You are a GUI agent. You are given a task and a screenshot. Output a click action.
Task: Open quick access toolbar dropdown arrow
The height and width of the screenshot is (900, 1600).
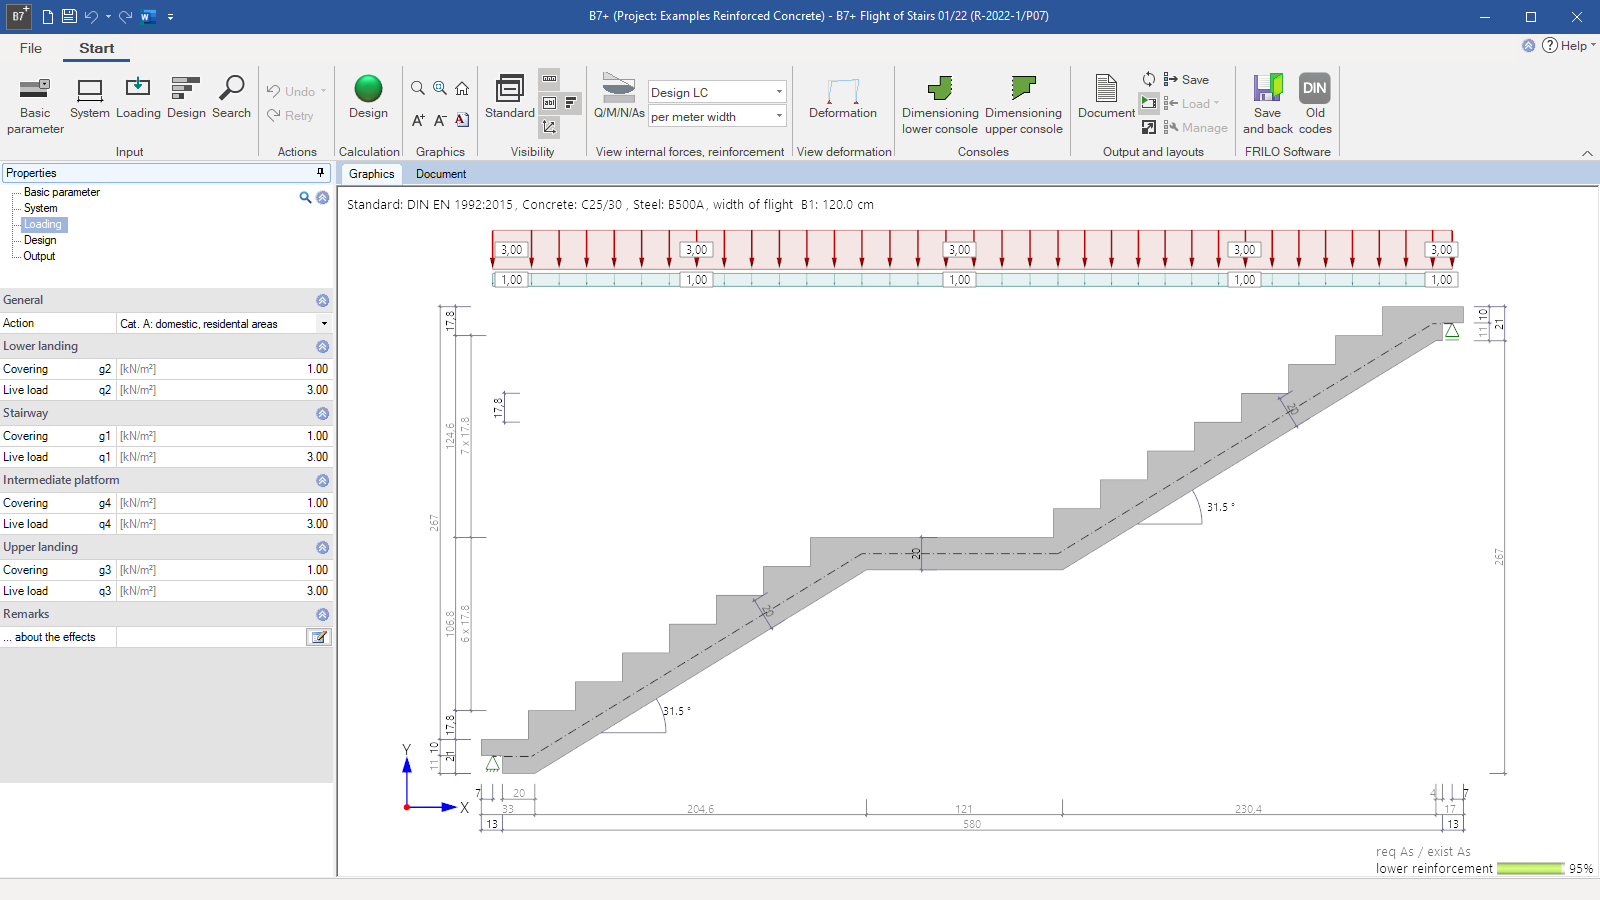tap(171, 17)
